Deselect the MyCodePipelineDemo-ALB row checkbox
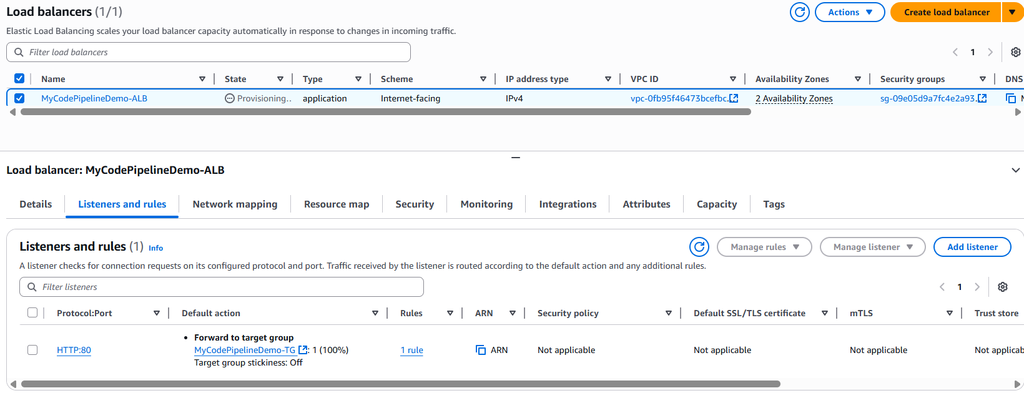 20,99
